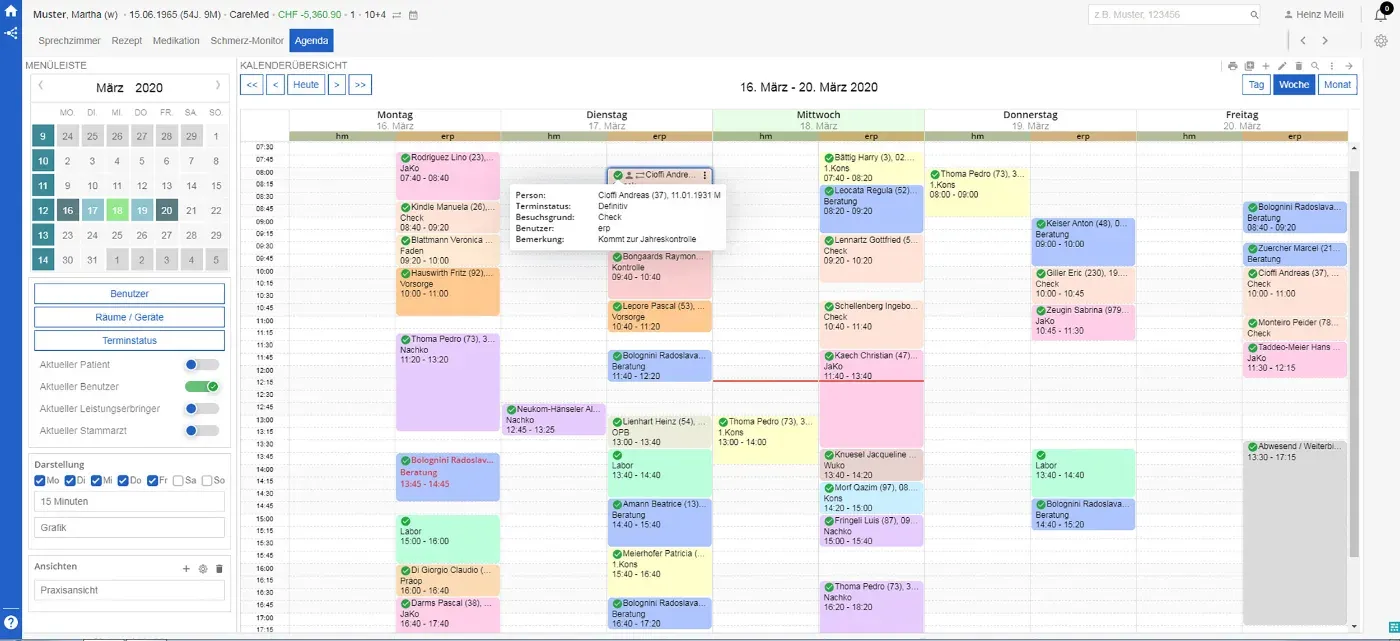Delete appointment with calendar toolbar trash icon
The image size is (1400, 641).
click(x=1299, y=66)
